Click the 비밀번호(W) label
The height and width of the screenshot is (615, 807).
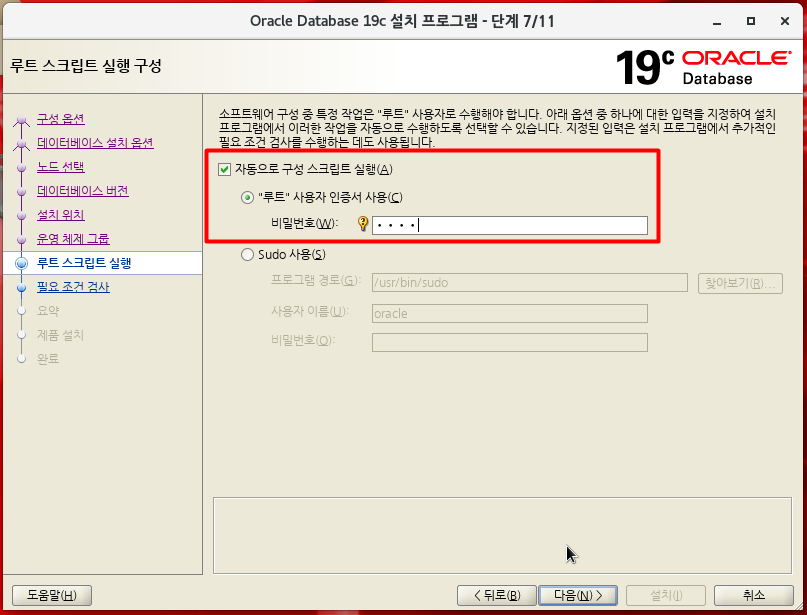(x=304, y=223)
